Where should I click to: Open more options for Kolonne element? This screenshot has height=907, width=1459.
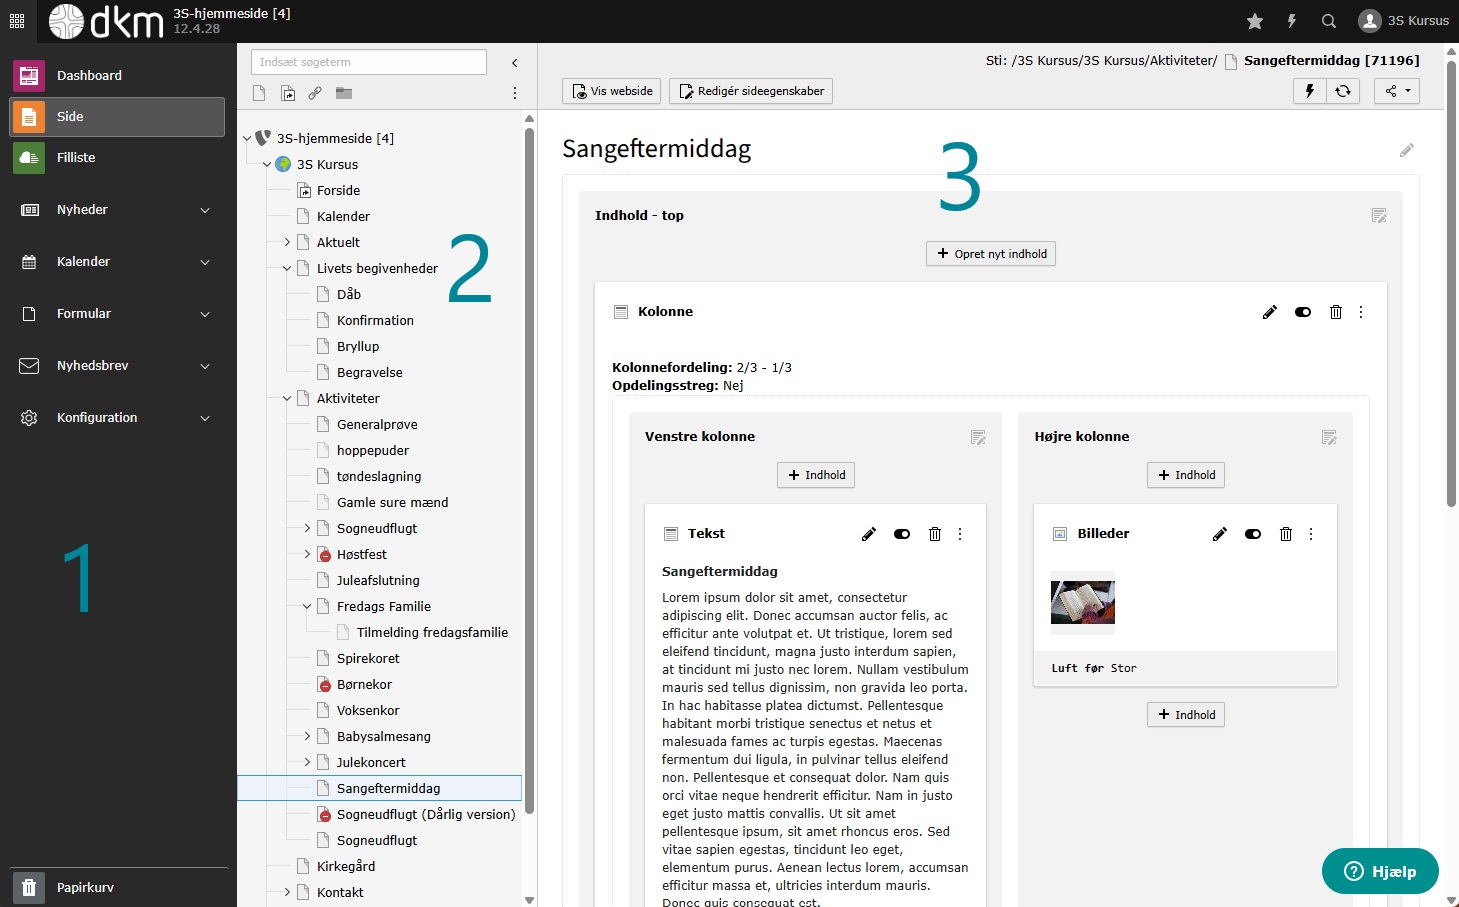coord(1361,312)
